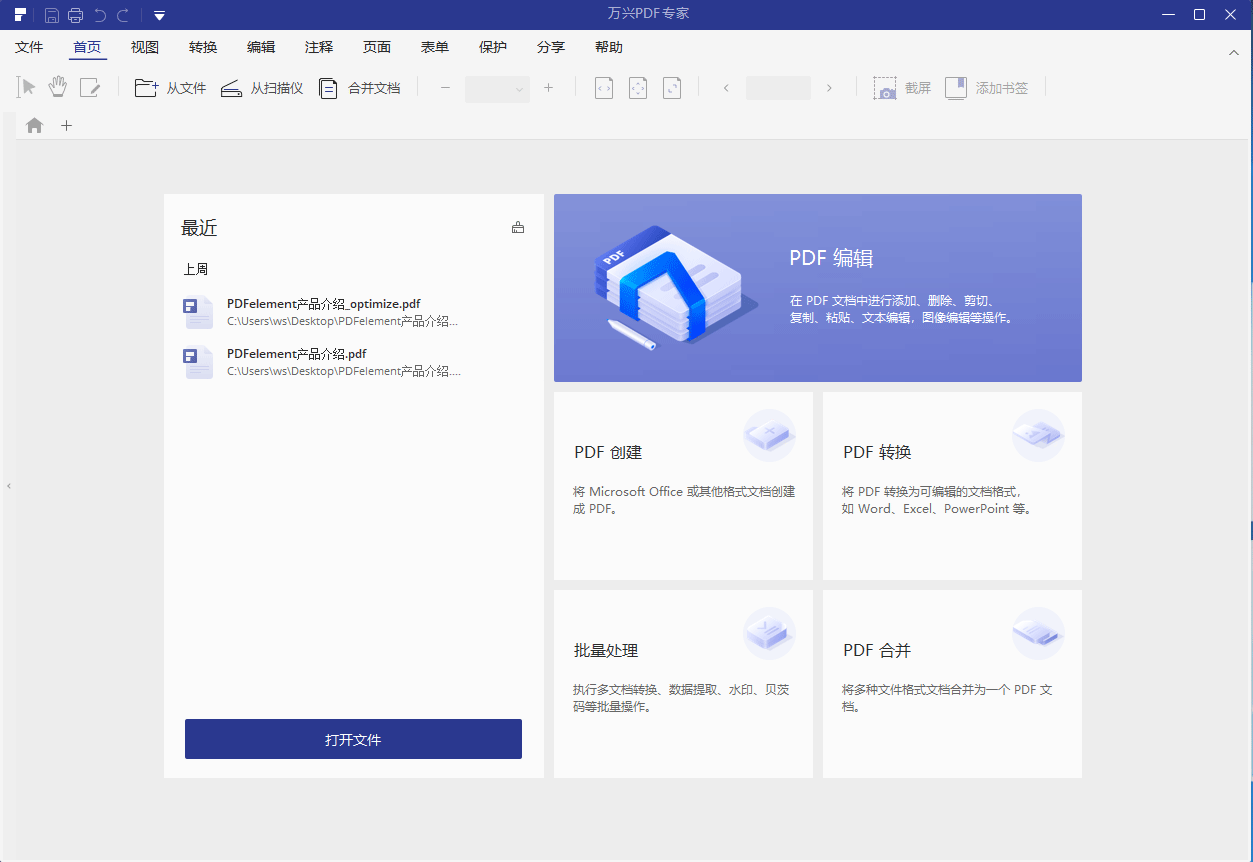This screenshot has height=862, width=1253.
Task: Expand the left side panel arrow
Action: click(9, 486)
